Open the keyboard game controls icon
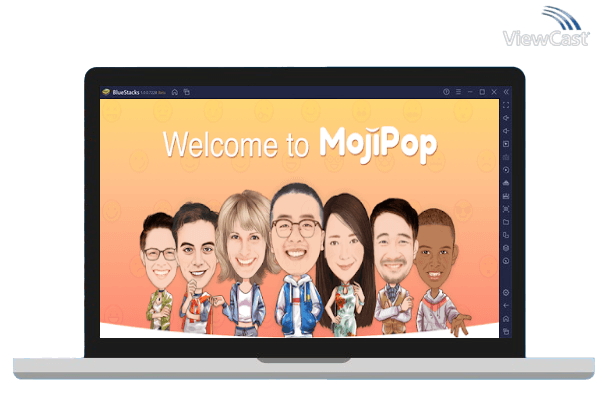 click(506, 157)
